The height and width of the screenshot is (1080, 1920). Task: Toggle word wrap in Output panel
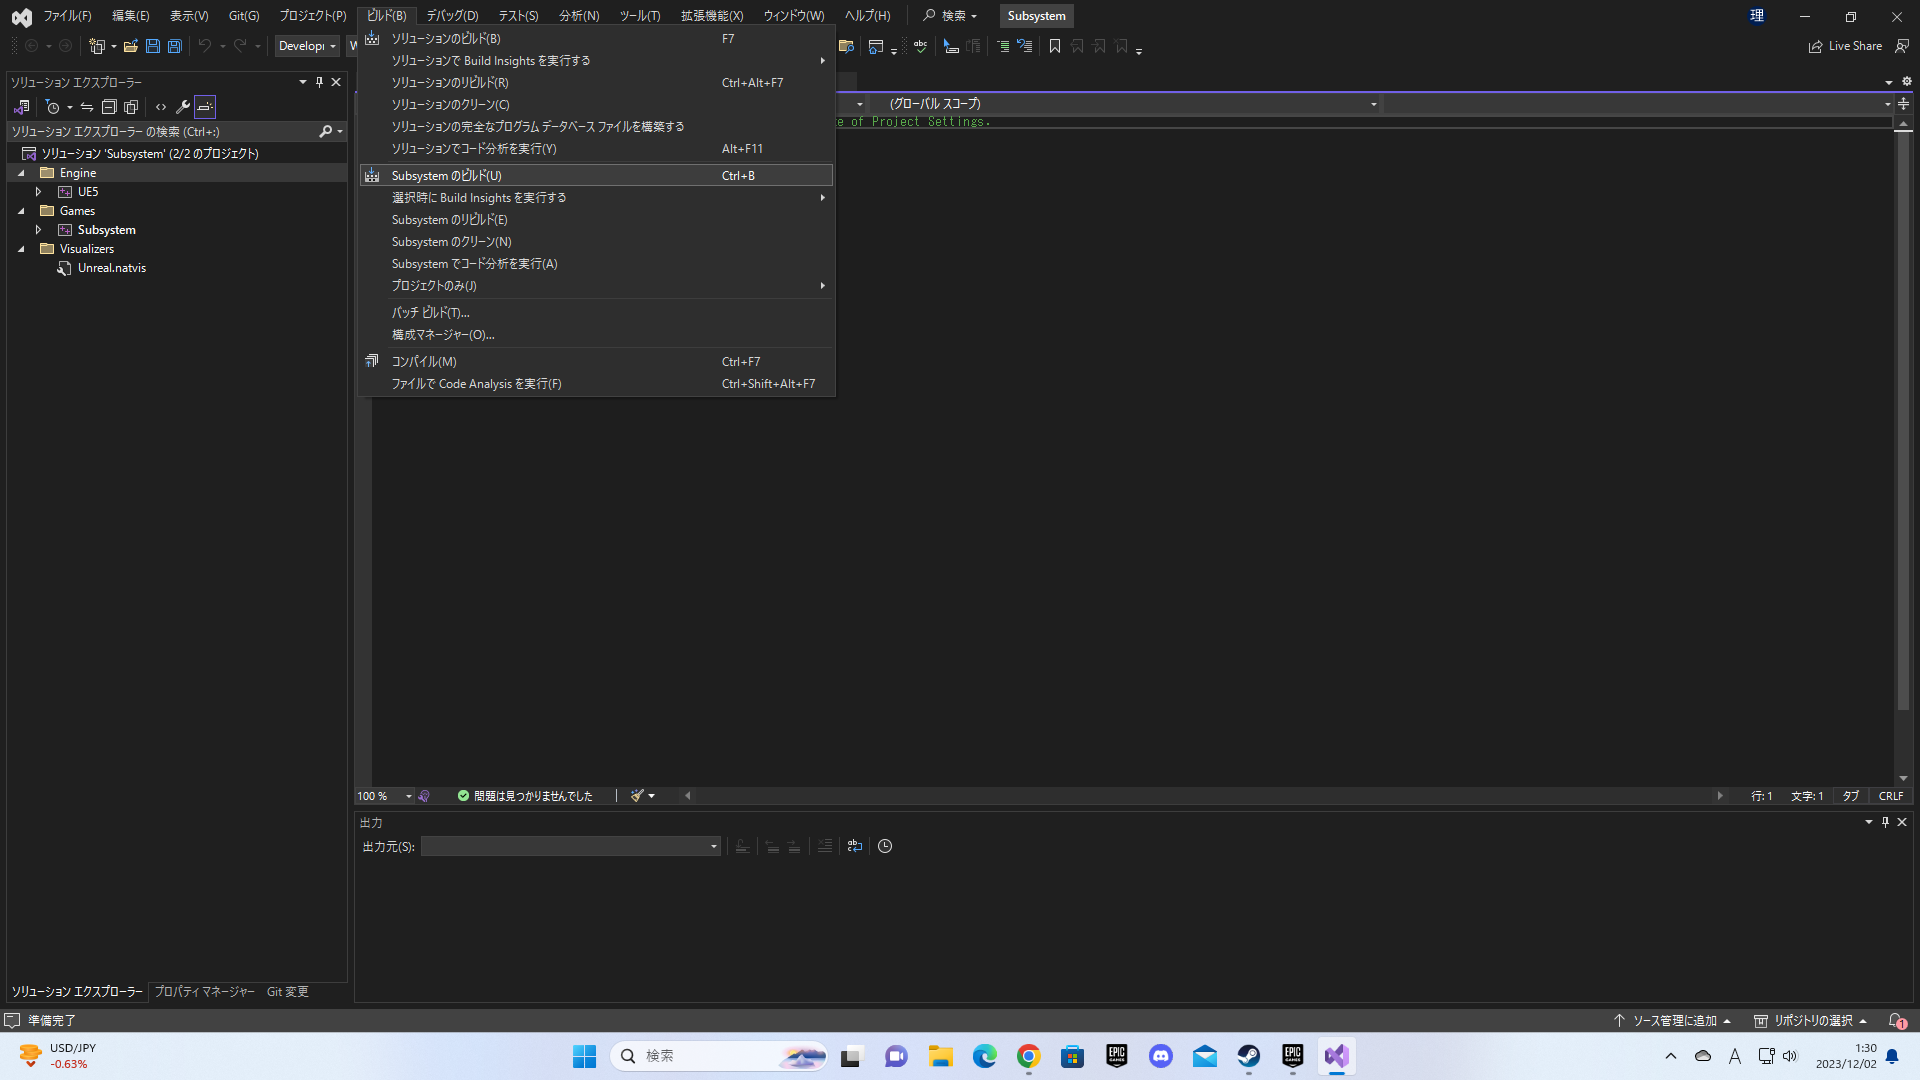(x=854, y=846)
